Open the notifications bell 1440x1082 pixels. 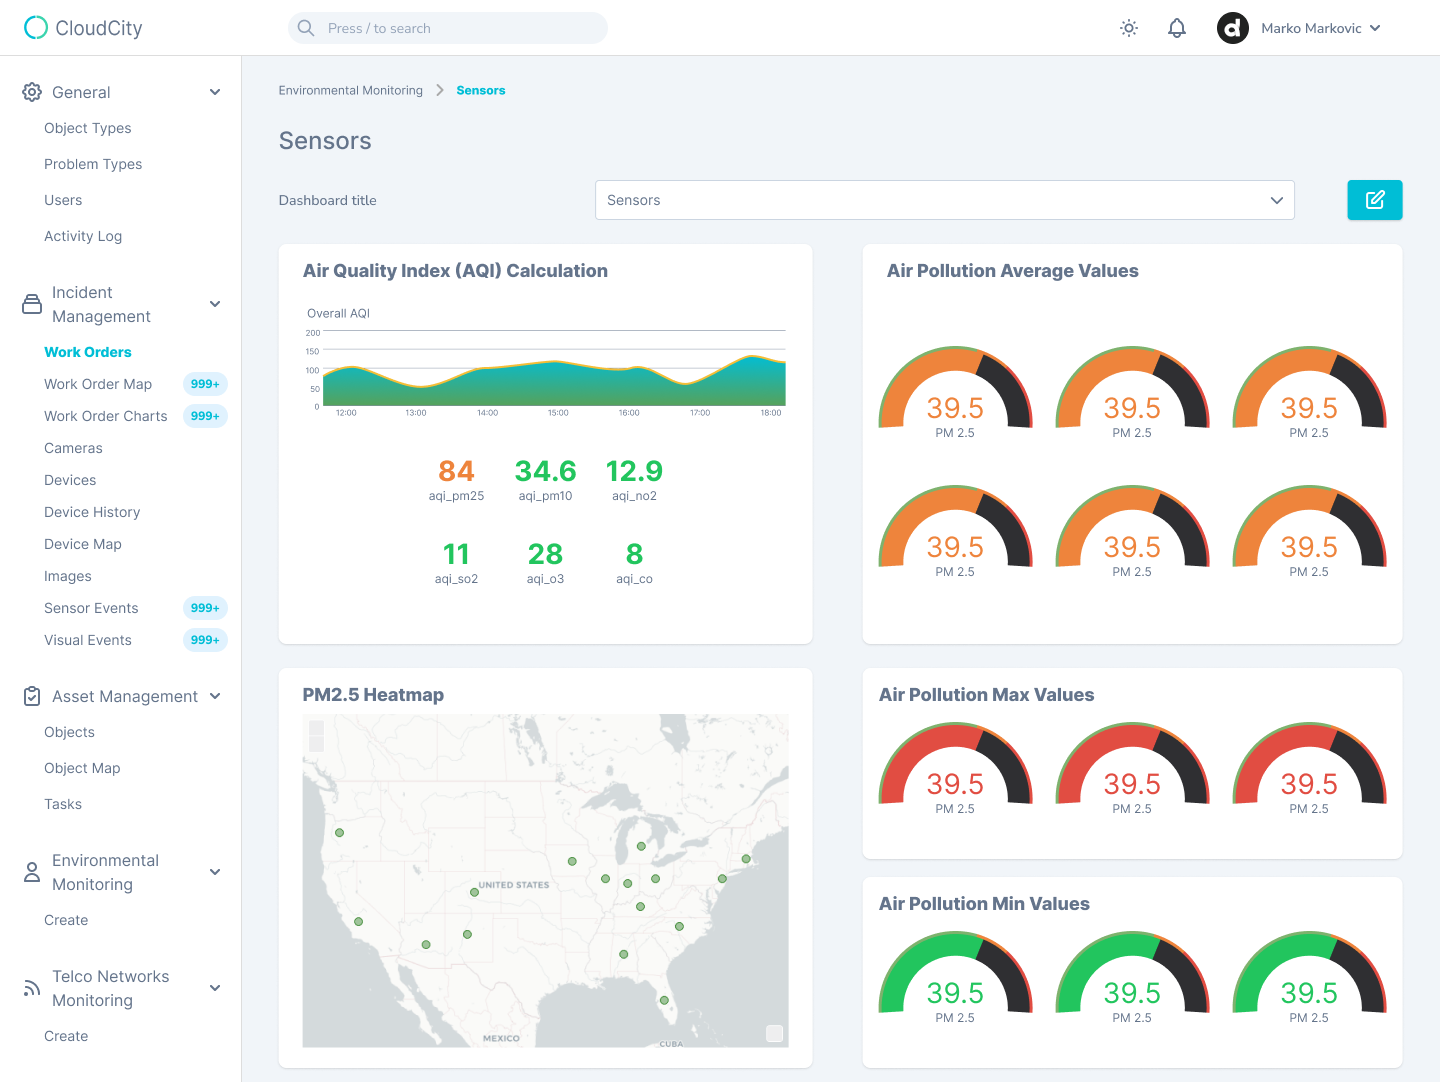tap(1177, 28)
